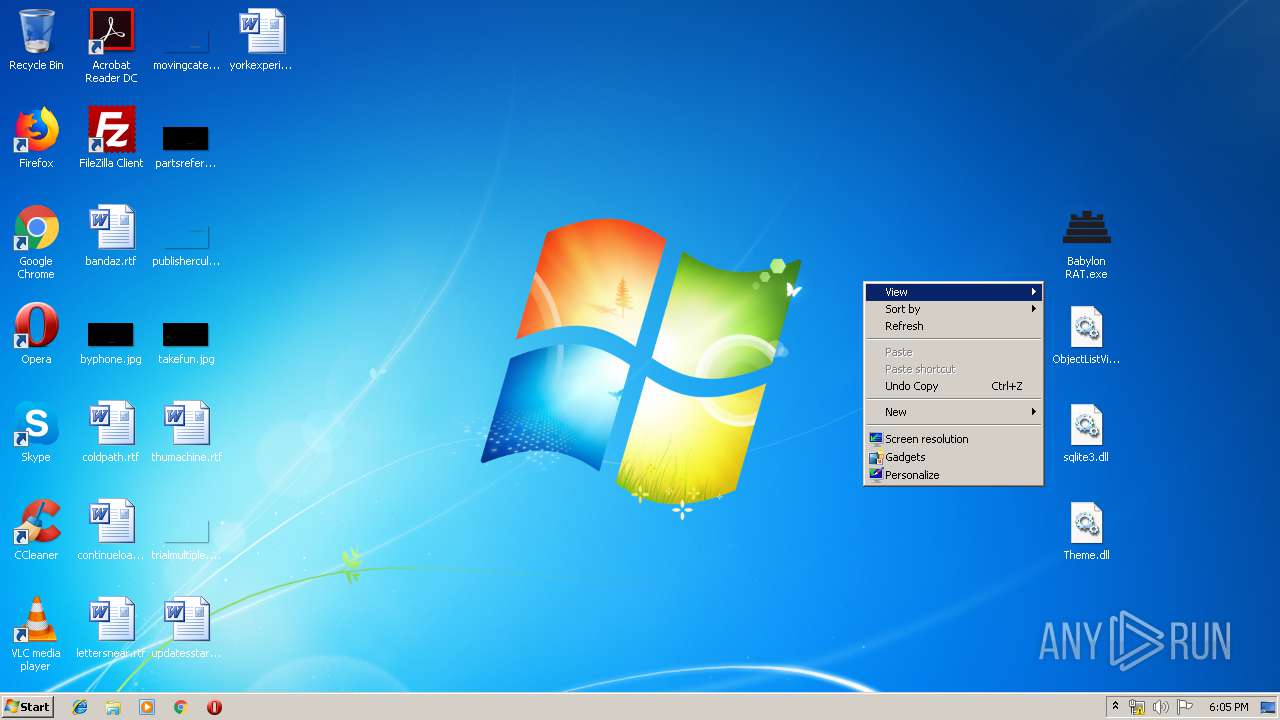Select the byphone.jpg image file
Screen dimensions: 1280x720
pyautogui.click(x=111, y=342)
